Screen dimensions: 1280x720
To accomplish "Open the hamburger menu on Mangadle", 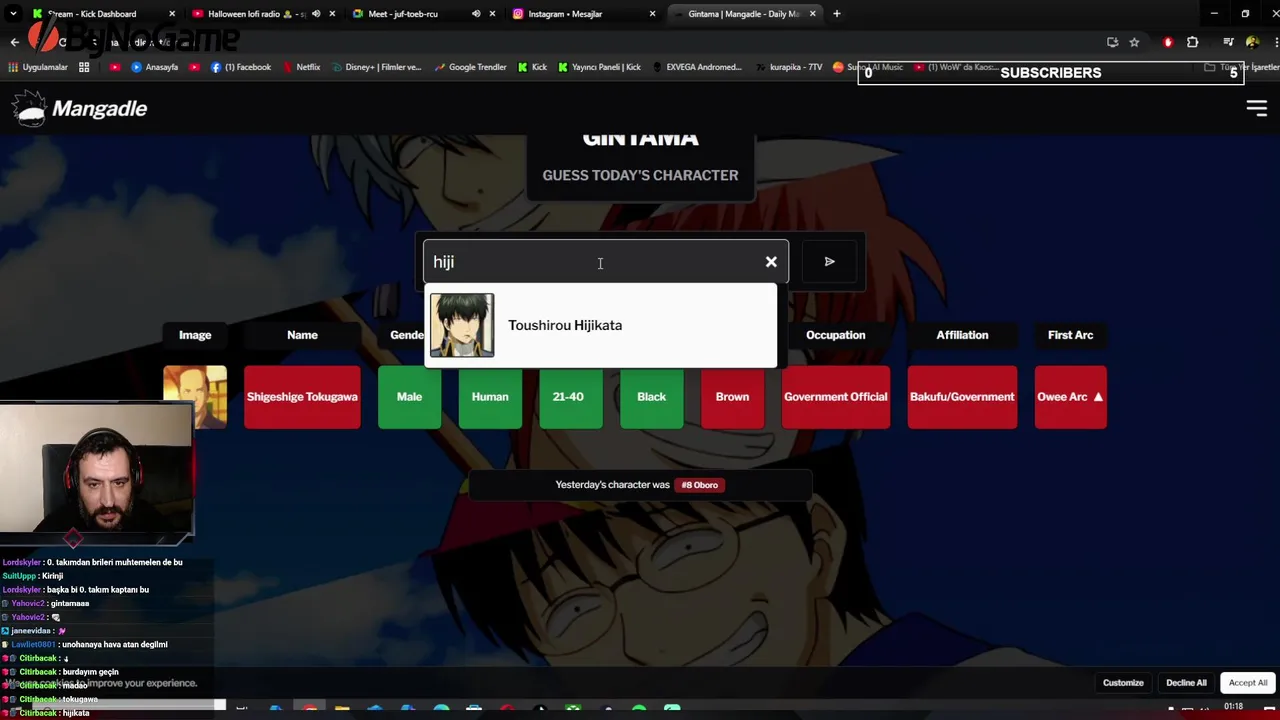I will 1256,108.
